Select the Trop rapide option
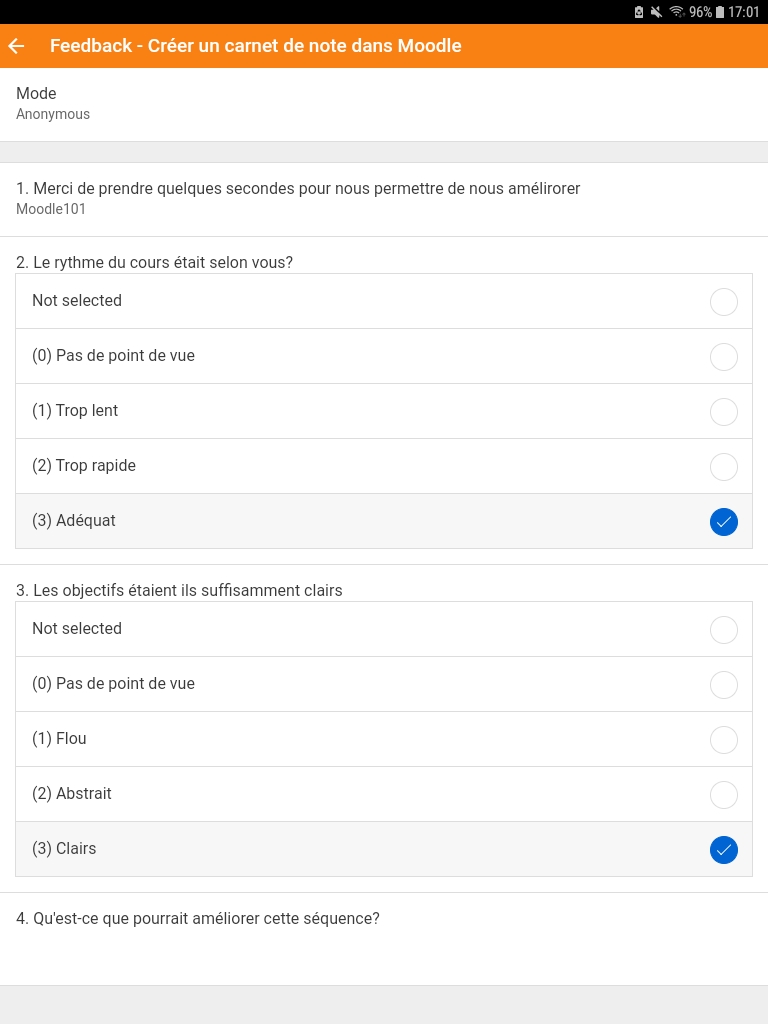This screenshot has height=1024, width=768. click(384, 466)
